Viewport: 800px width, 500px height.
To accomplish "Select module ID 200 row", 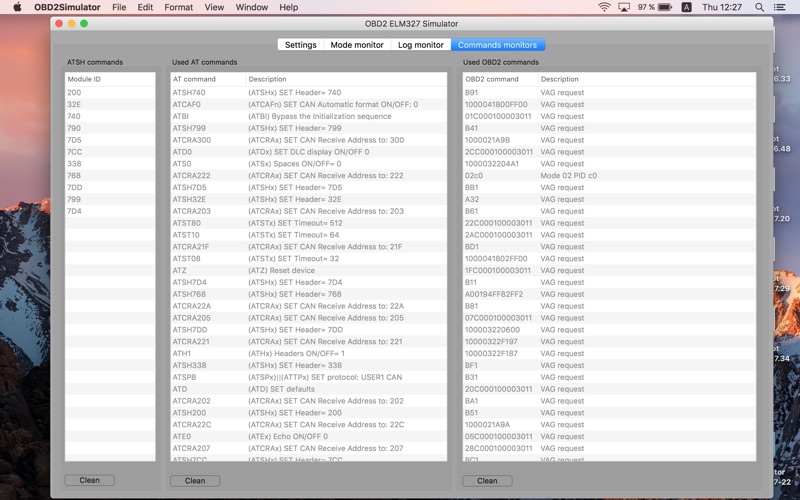I will tap(110, 92).
